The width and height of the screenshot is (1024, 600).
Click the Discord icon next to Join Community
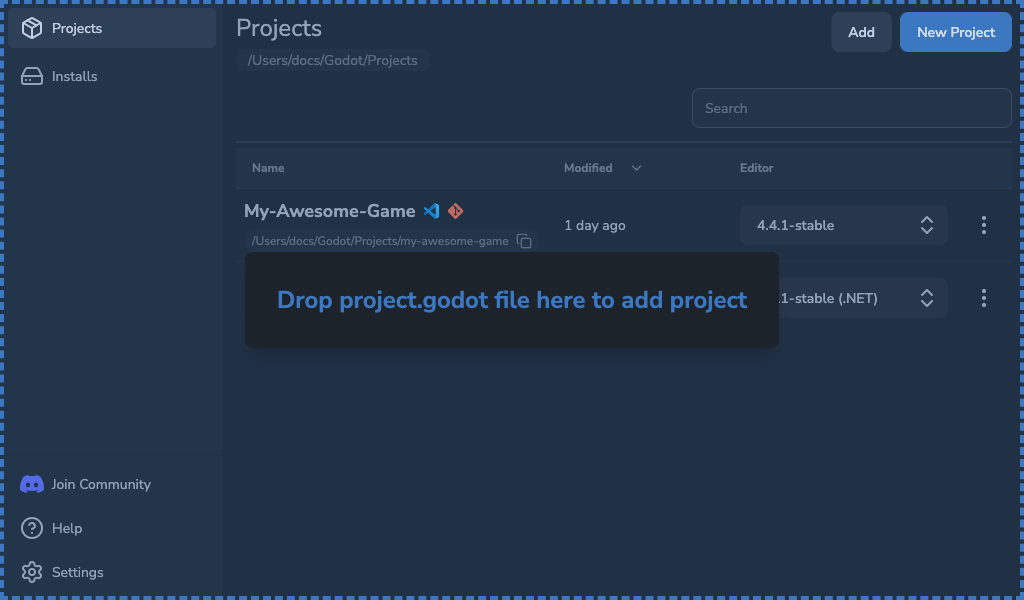point(31,484)
